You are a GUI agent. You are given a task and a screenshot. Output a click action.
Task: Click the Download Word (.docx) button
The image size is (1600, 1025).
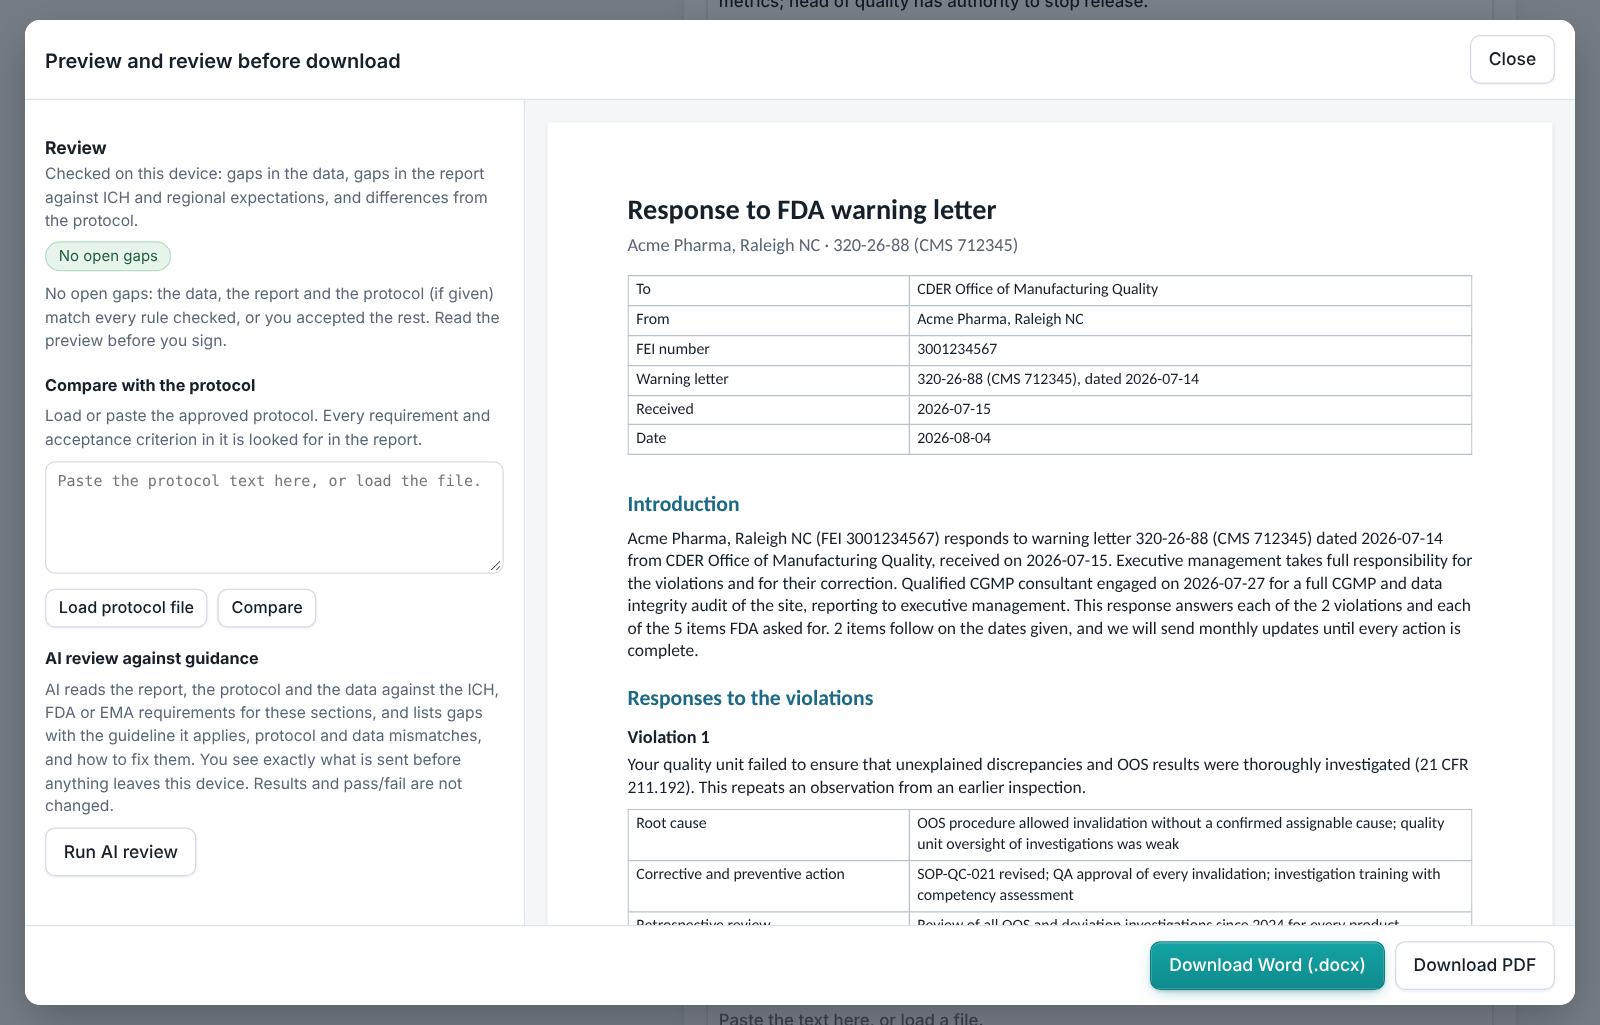tap(1267, 965)
